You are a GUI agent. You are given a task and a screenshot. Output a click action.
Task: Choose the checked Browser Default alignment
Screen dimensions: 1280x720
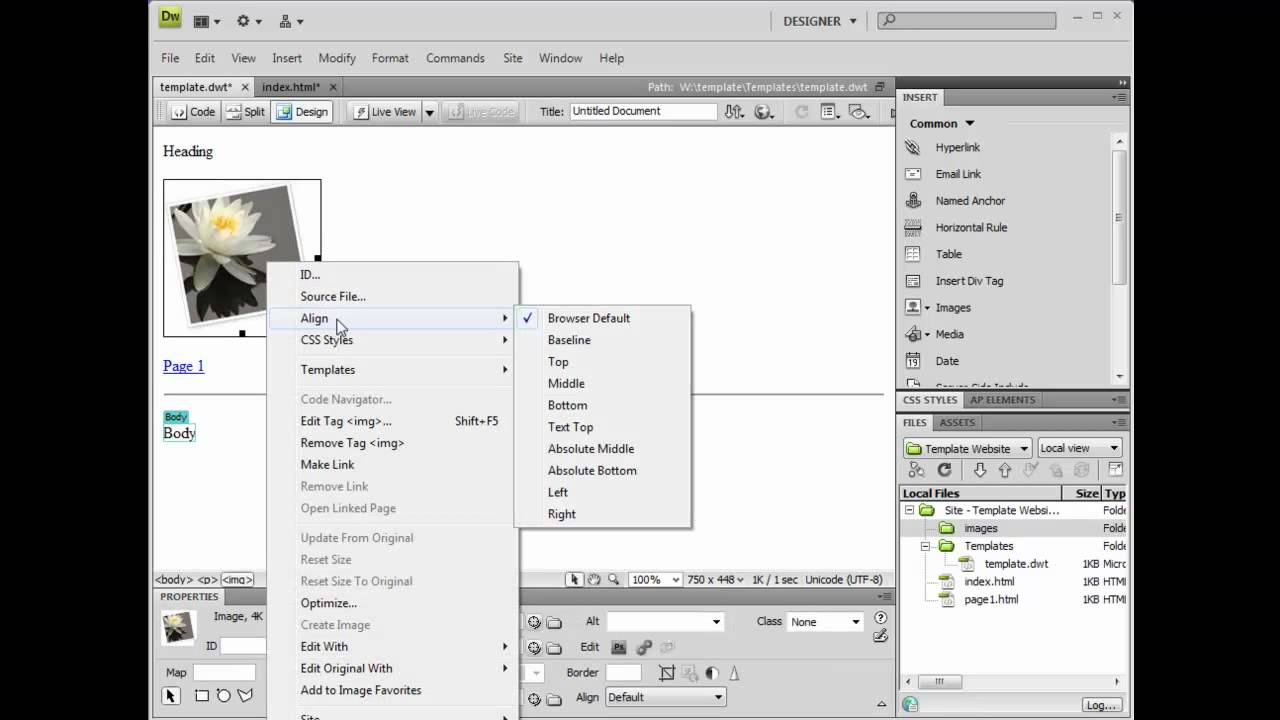pos(588,318)
